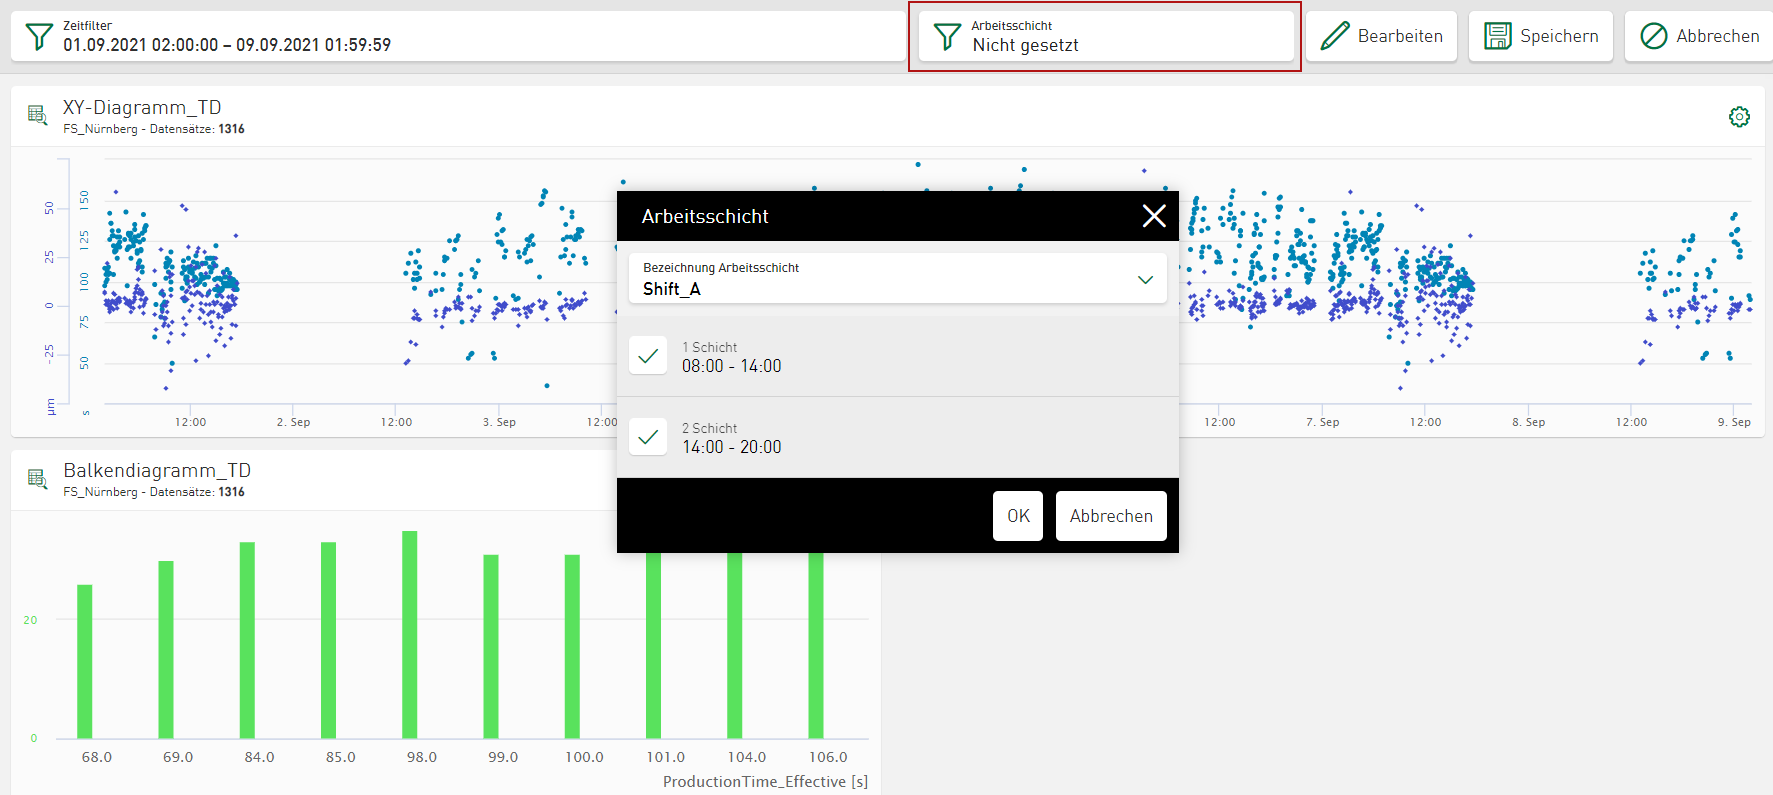1773x795 pixels.
Task: Click the Balkendiagramm_TD data table icon
Action: 38,478
